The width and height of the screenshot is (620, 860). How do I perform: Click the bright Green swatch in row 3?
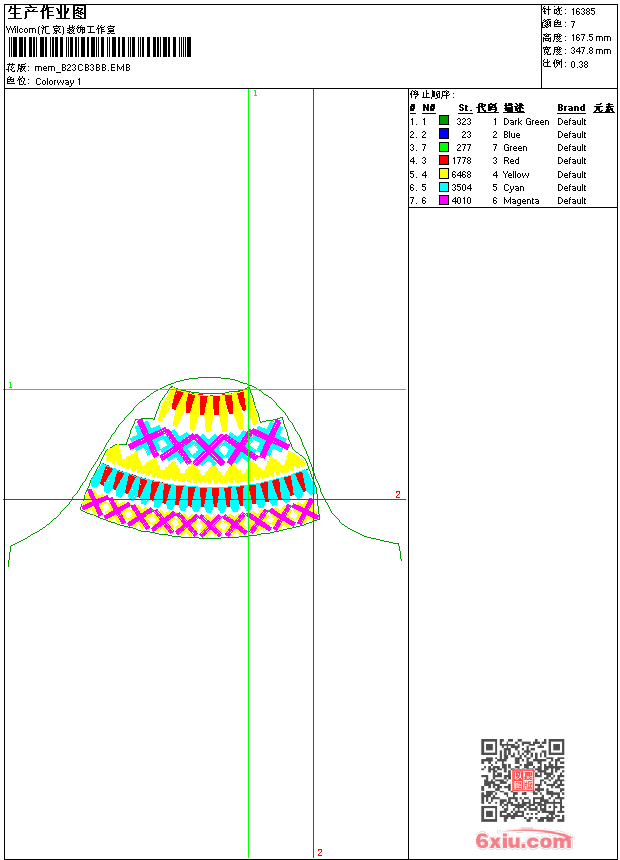coord(444,147)
